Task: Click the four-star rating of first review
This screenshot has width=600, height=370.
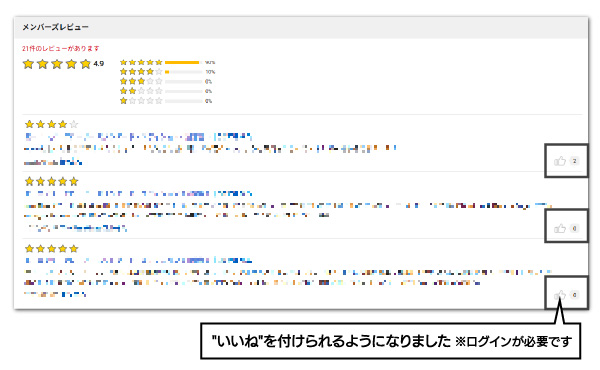Action: tap(52, 124)
